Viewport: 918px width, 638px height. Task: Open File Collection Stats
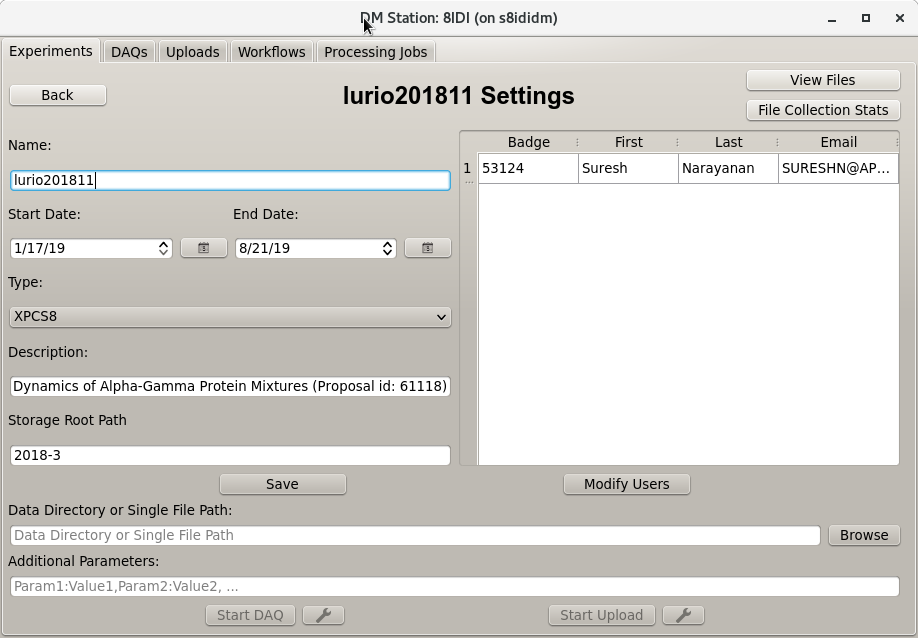tap(822, 110)
